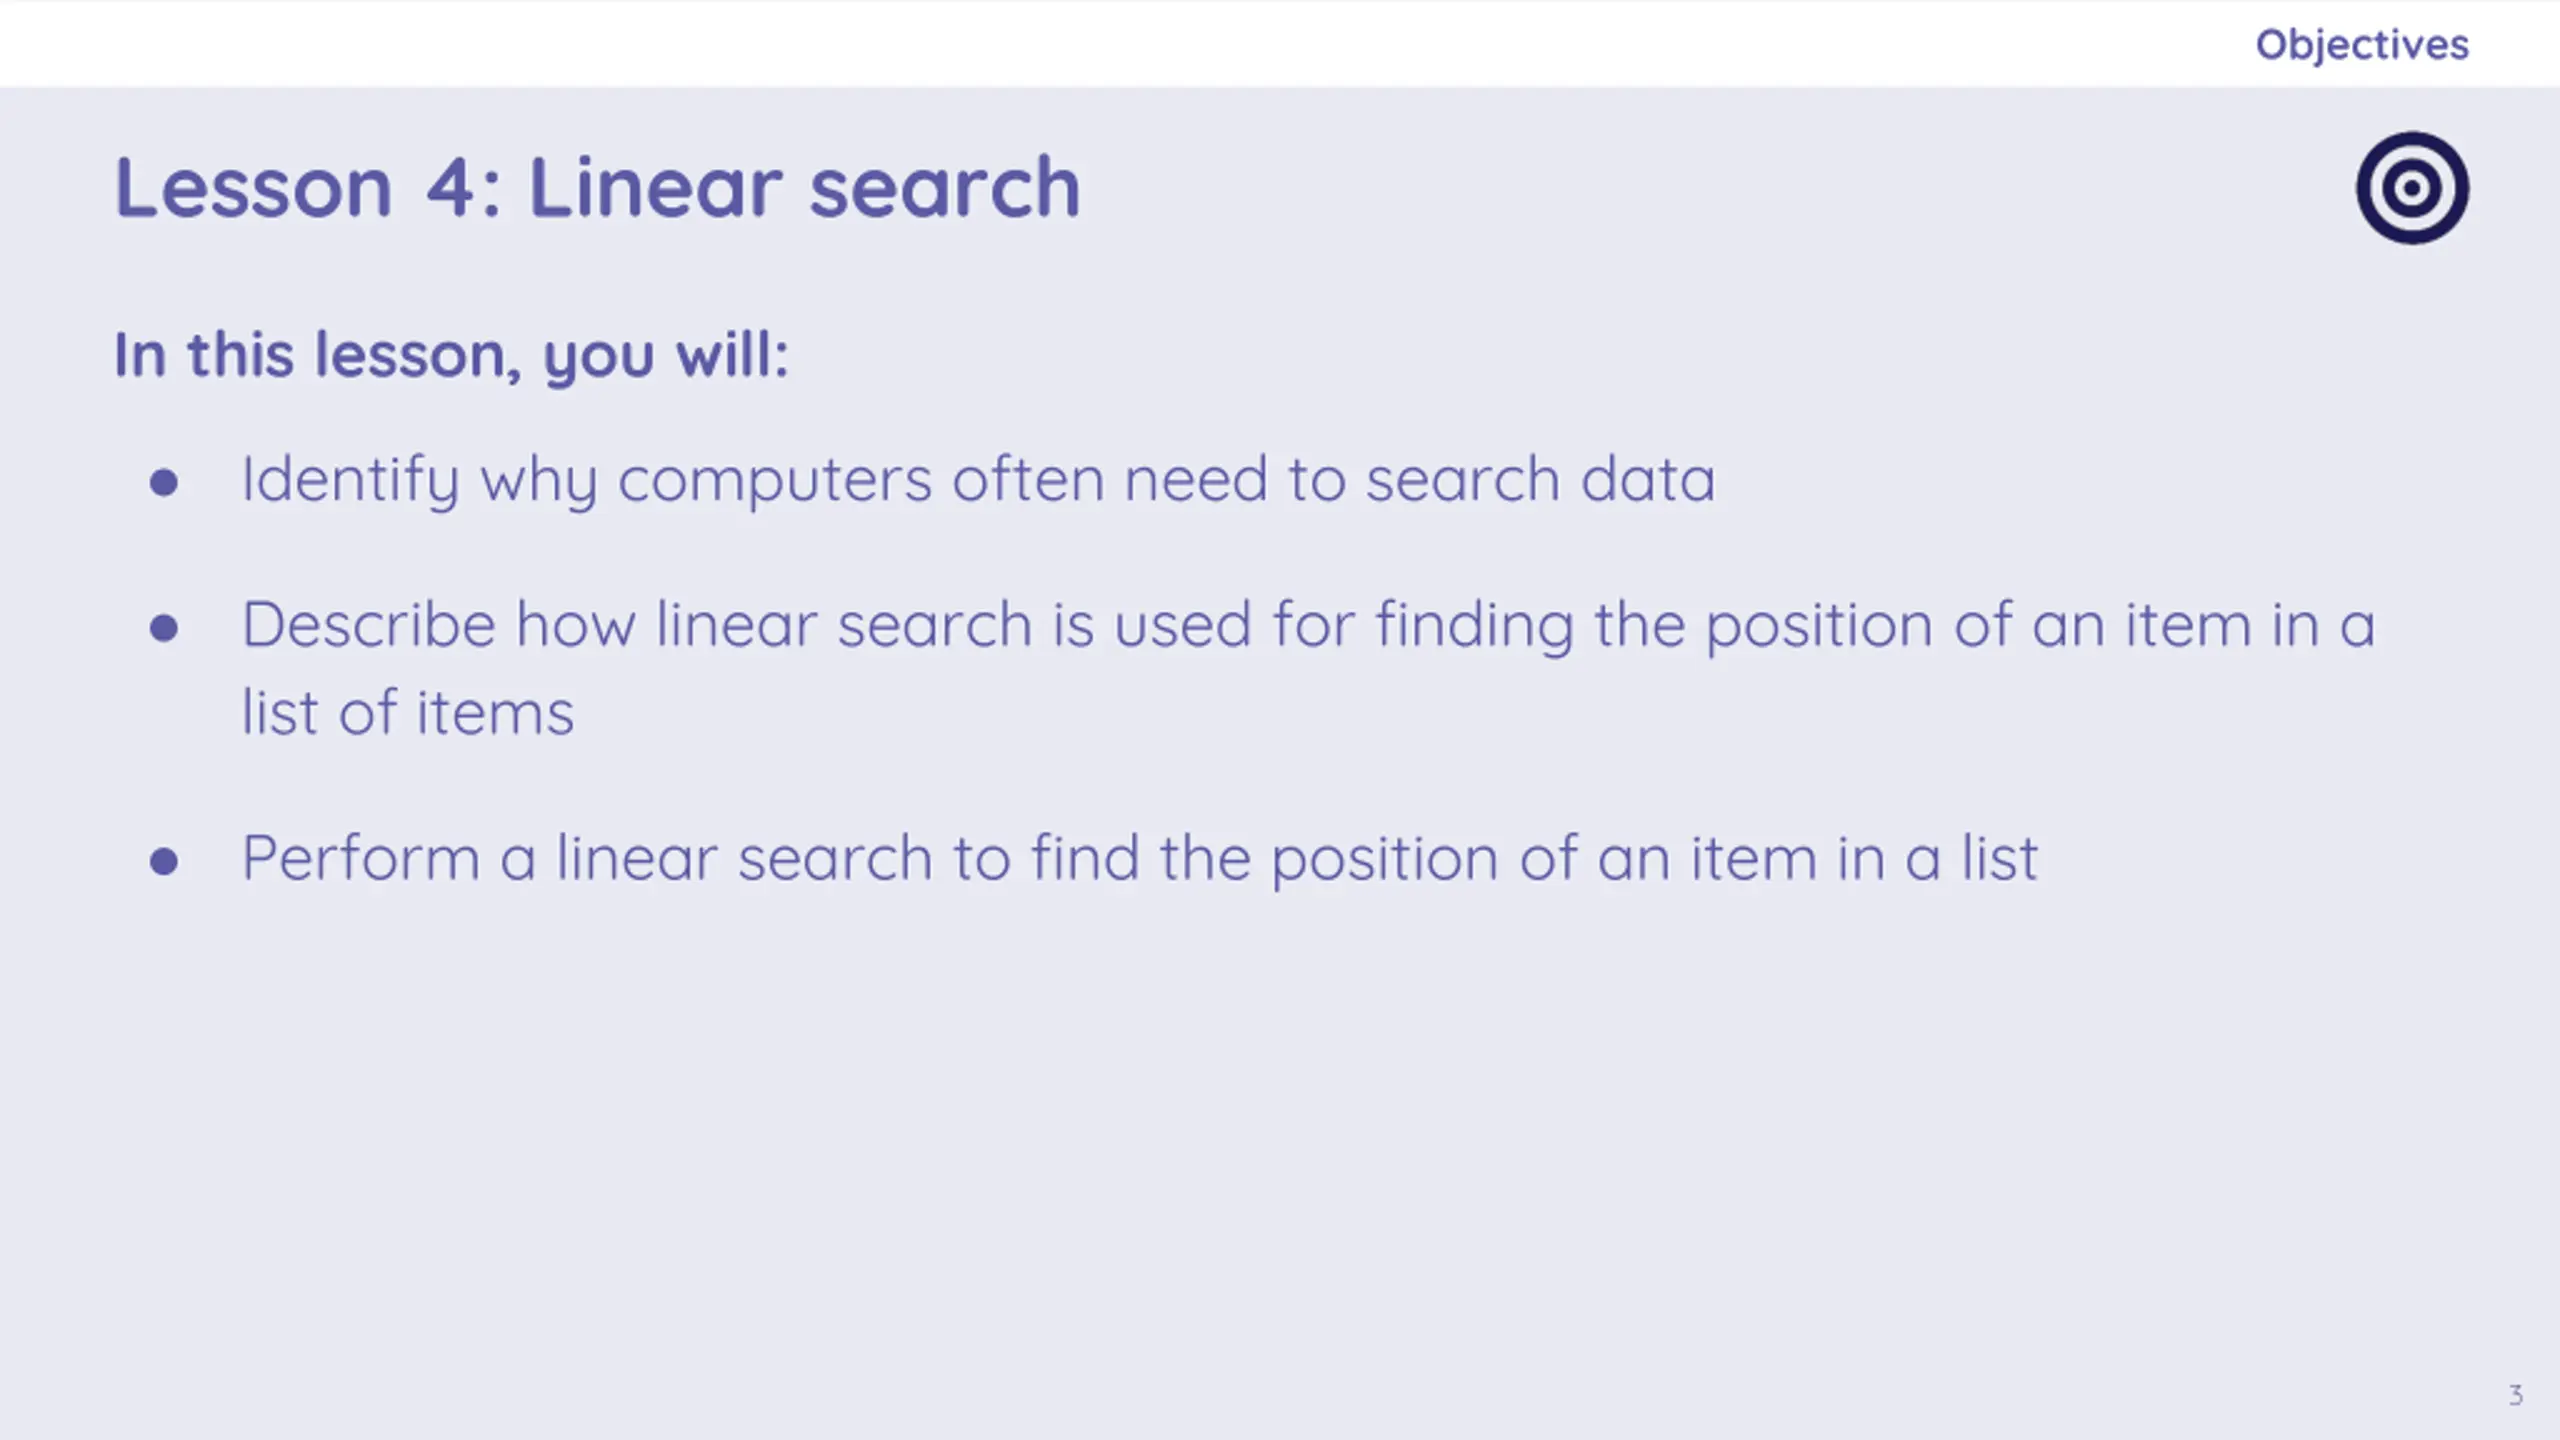Image resolution: width=2560 pixels, height=1440 pixels.
Task: Click the Lesson 4: Linear search title
Action: pyautogui.click(x=597, y=187)
